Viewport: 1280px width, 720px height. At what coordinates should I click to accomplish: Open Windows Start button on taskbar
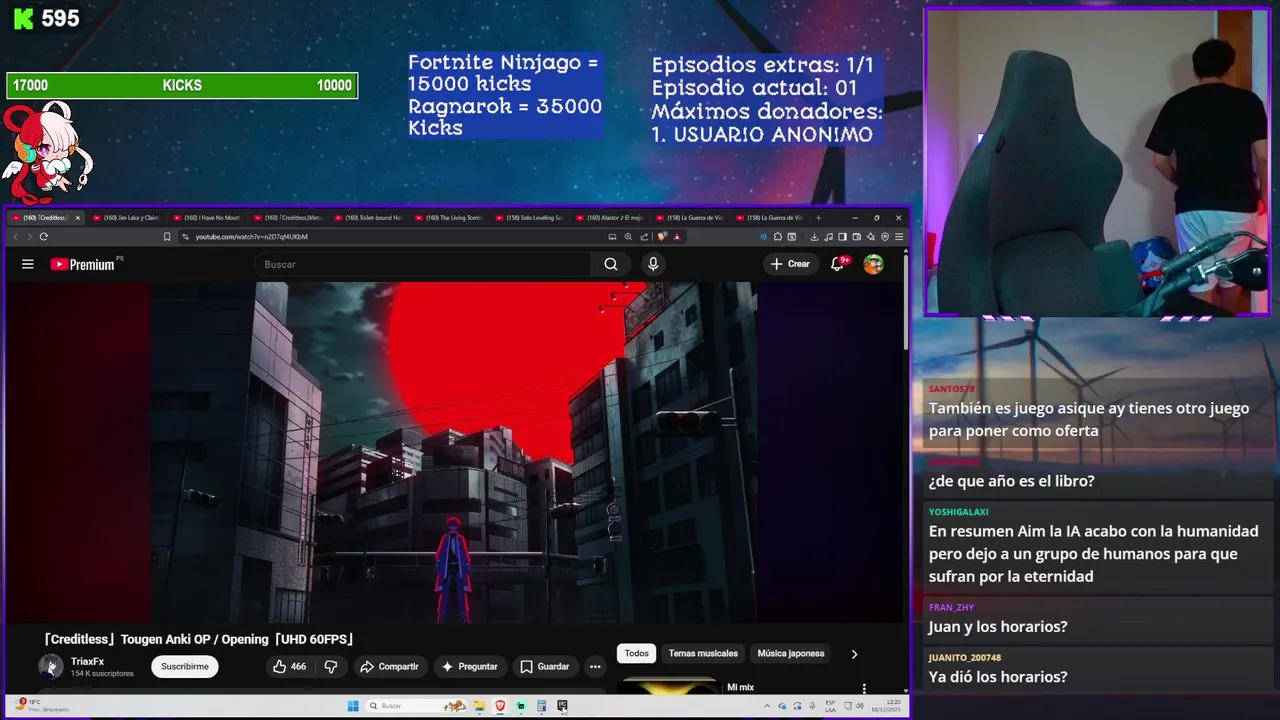(x=353, y=706)
